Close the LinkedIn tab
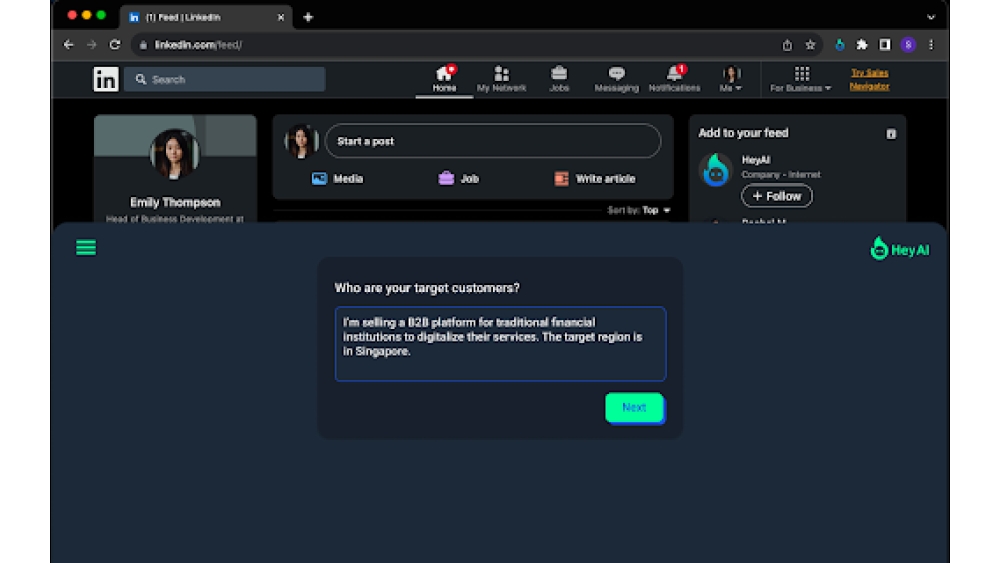This screenshot has width=1000, height=563. click(281, 17)
